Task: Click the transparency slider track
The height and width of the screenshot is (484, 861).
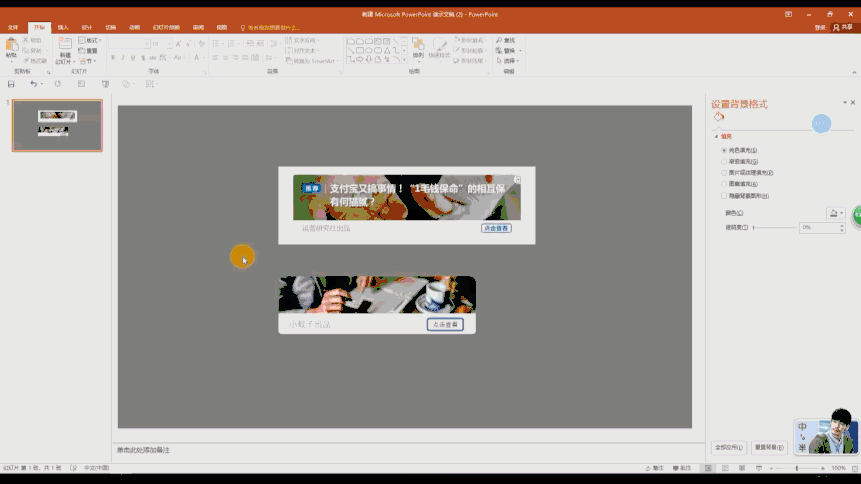Action: click(775, 228)
